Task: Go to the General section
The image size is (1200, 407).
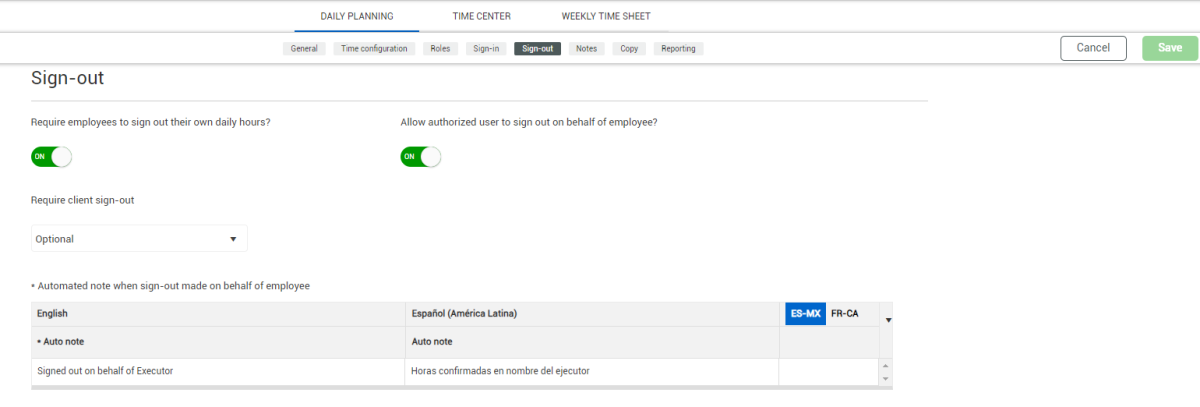Action: pos(304,48)
